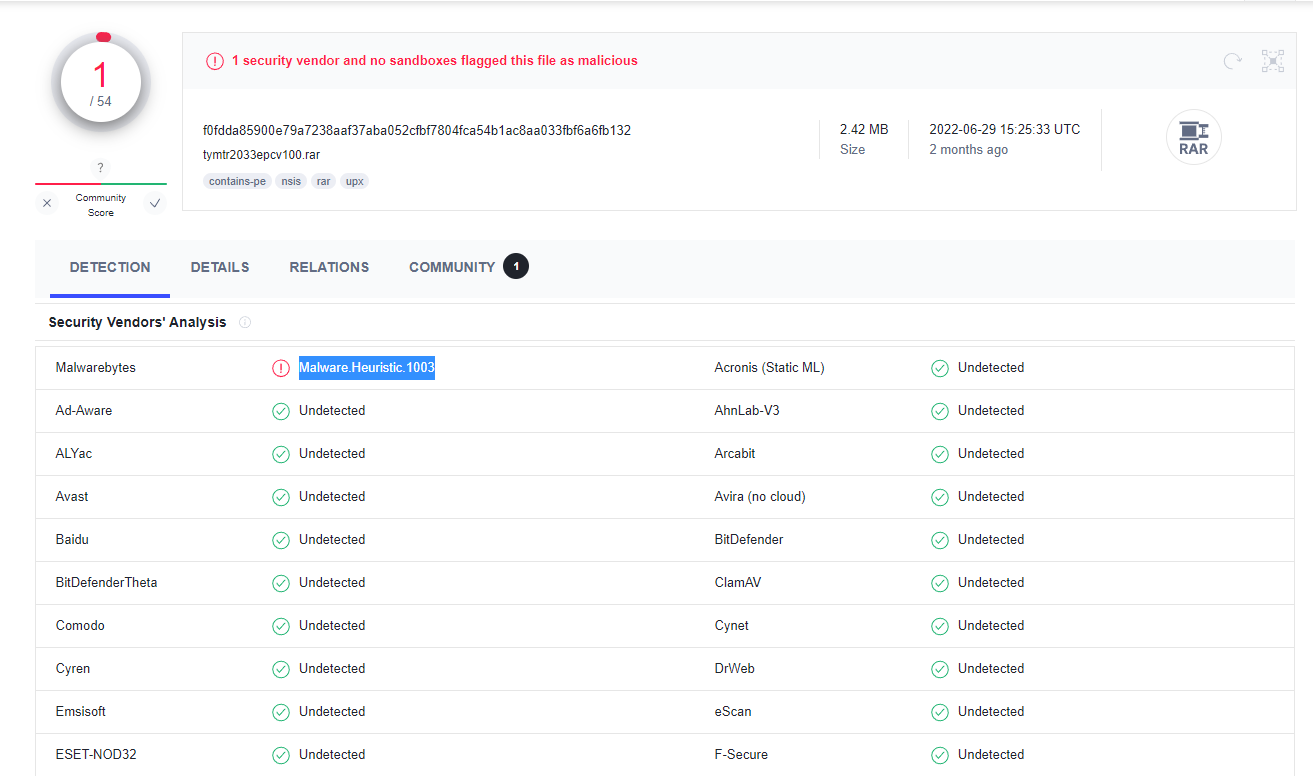Click the Cyren undetected check icon
This screenshot has height=776, width=1313.
point(281,669)
